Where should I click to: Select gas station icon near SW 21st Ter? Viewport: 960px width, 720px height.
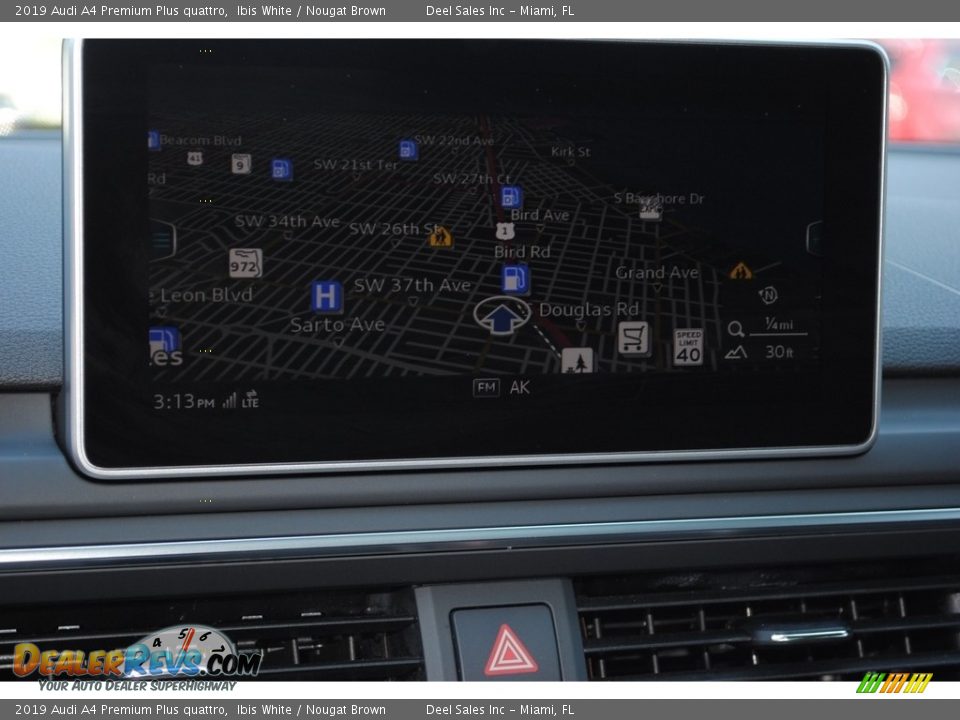click(x=282, y=169)
